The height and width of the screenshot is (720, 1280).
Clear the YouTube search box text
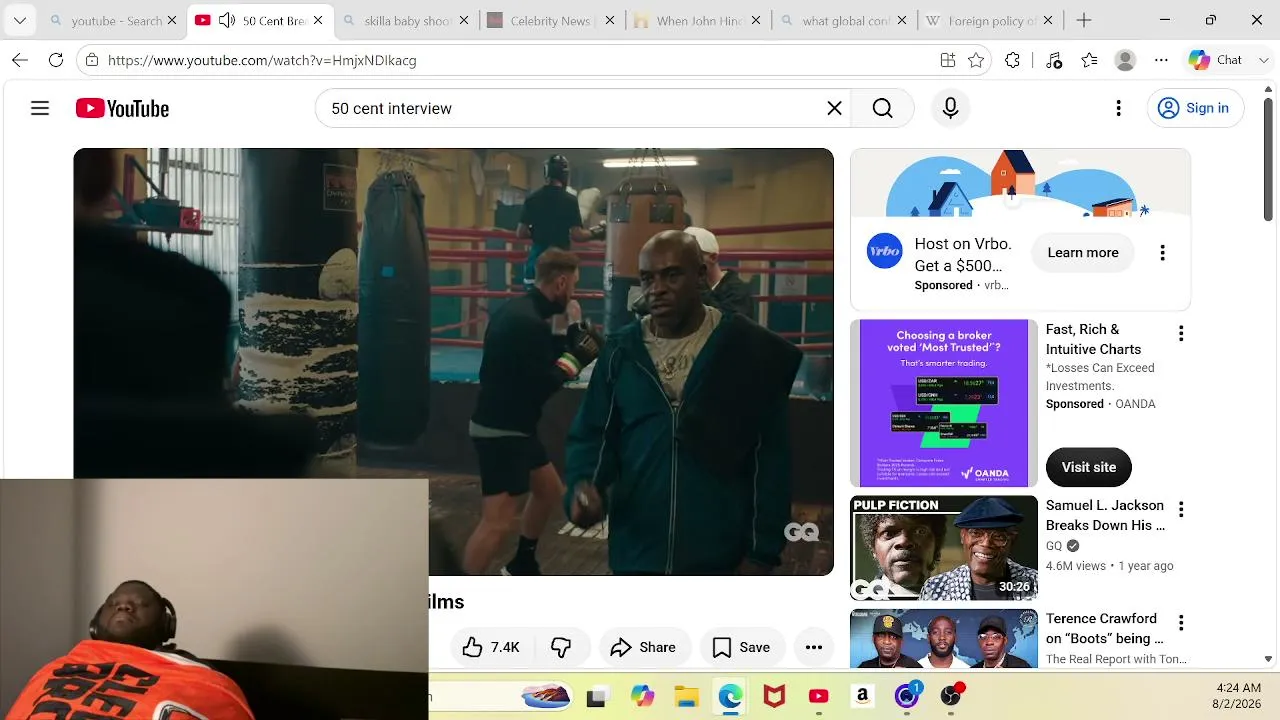834,108
